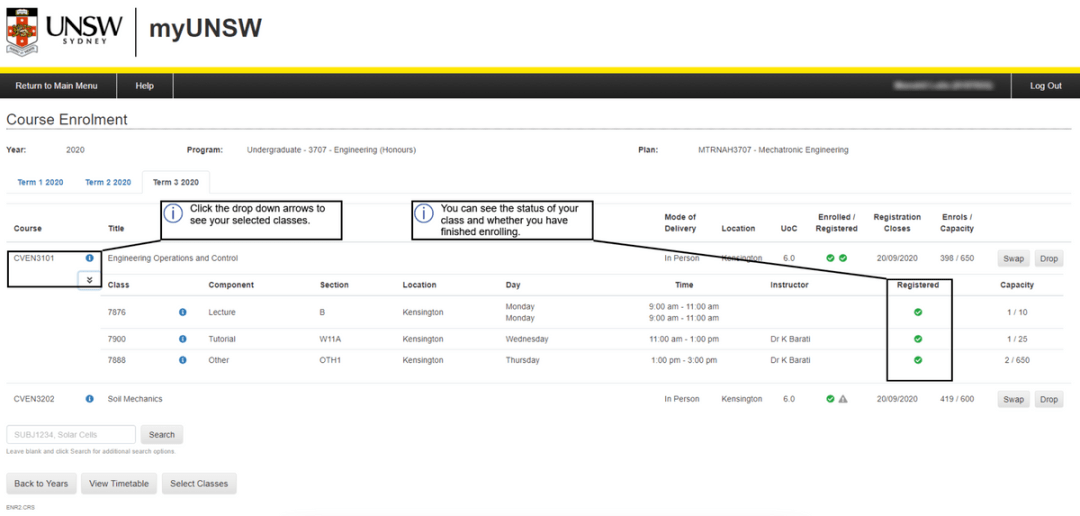
Task: Click info icon for Lecture class 7876
Action: [x=182, y=312]
